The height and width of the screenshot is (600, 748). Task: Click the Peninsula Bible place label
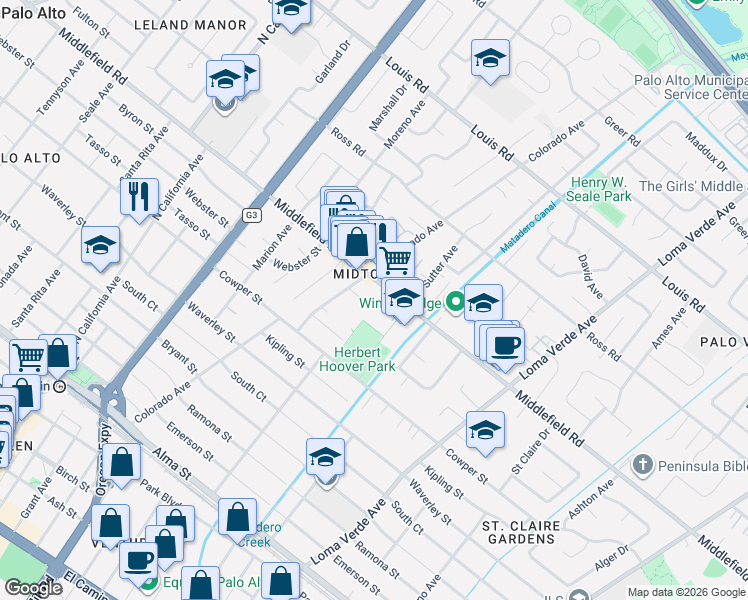point(703,466)
